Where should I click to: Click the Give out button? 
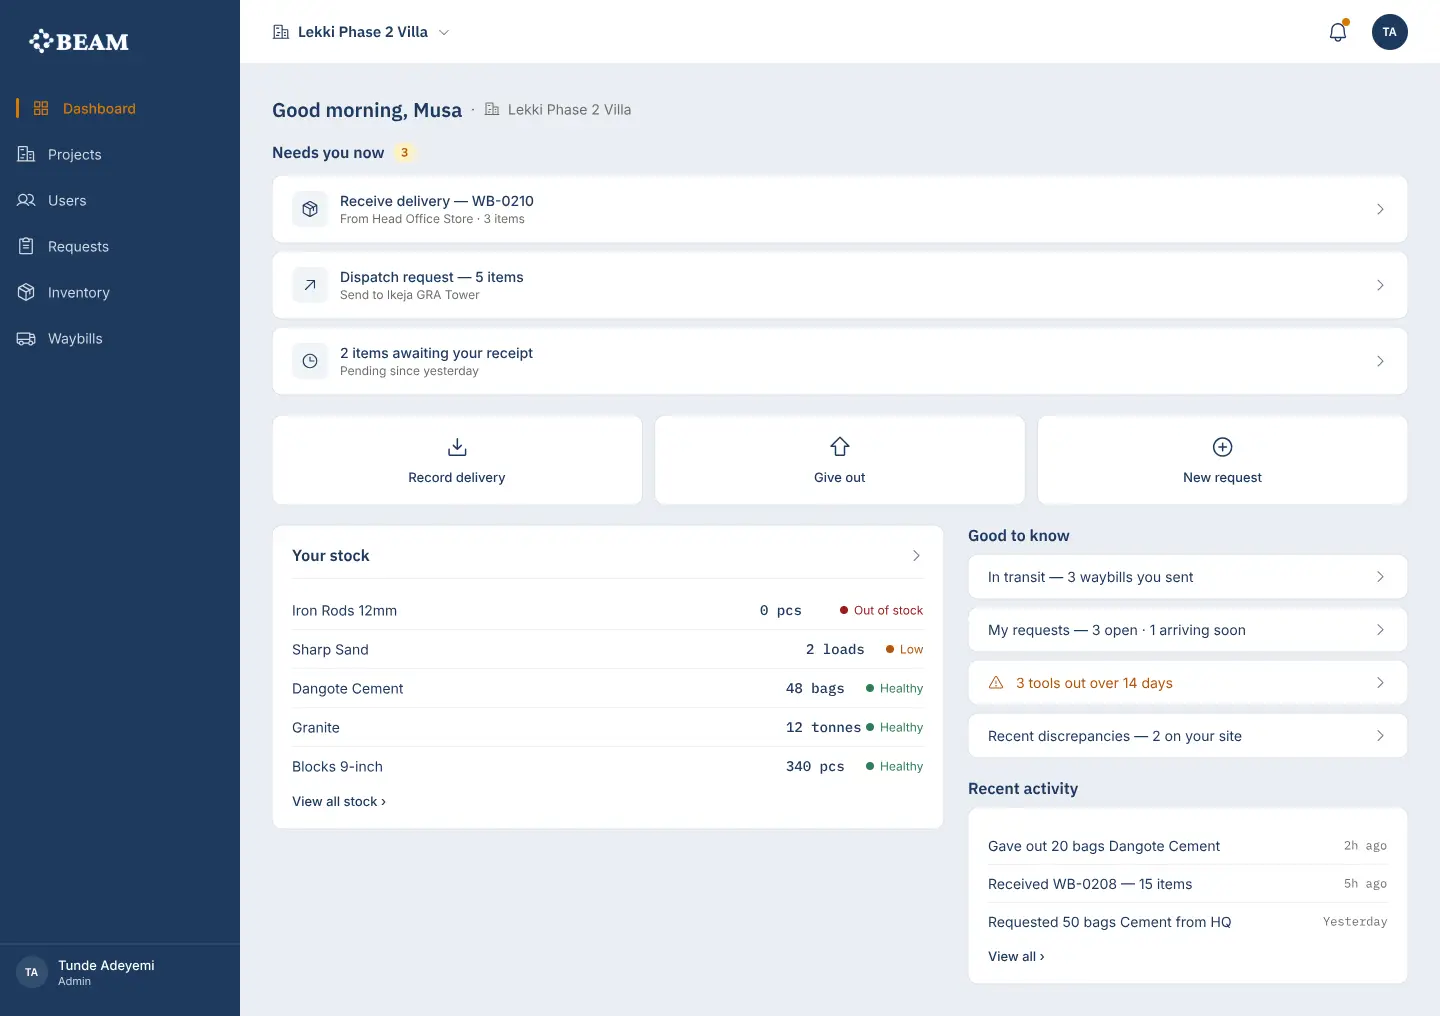coord(840,460)
